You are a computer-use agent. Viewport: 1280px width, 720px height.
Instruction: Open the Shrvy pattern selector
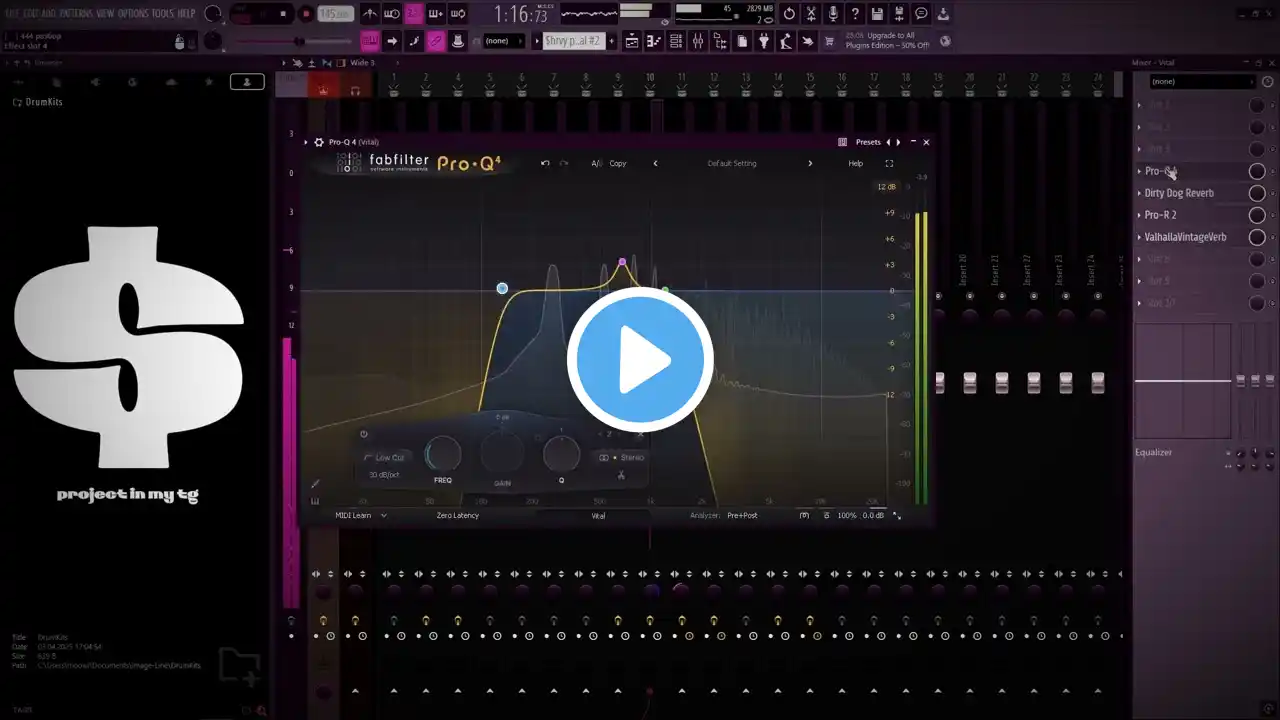(574, 41)
